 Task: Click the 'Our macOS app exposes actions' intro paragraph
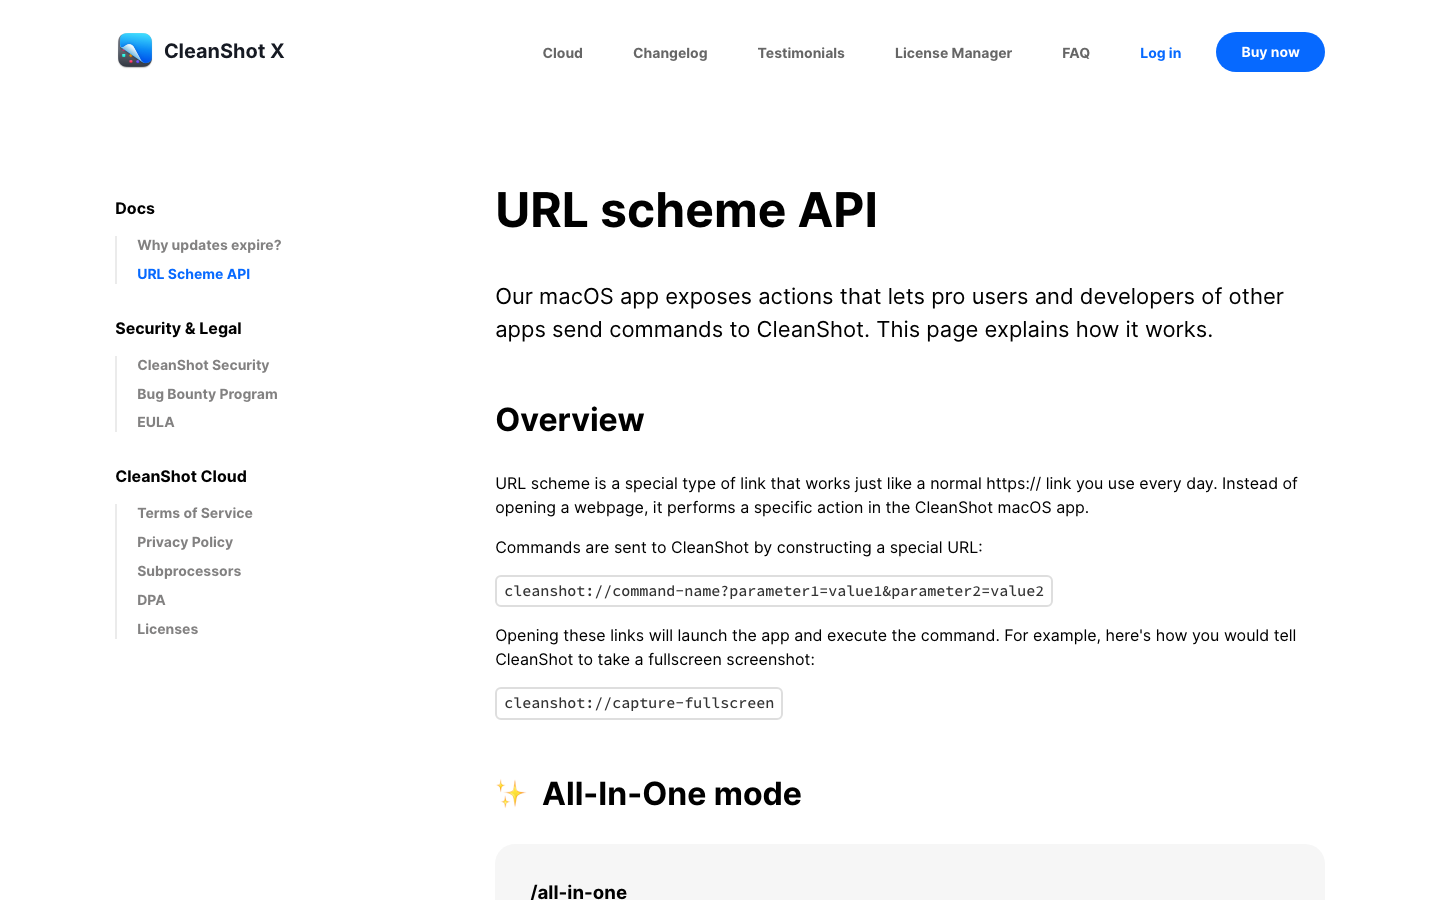890,313
